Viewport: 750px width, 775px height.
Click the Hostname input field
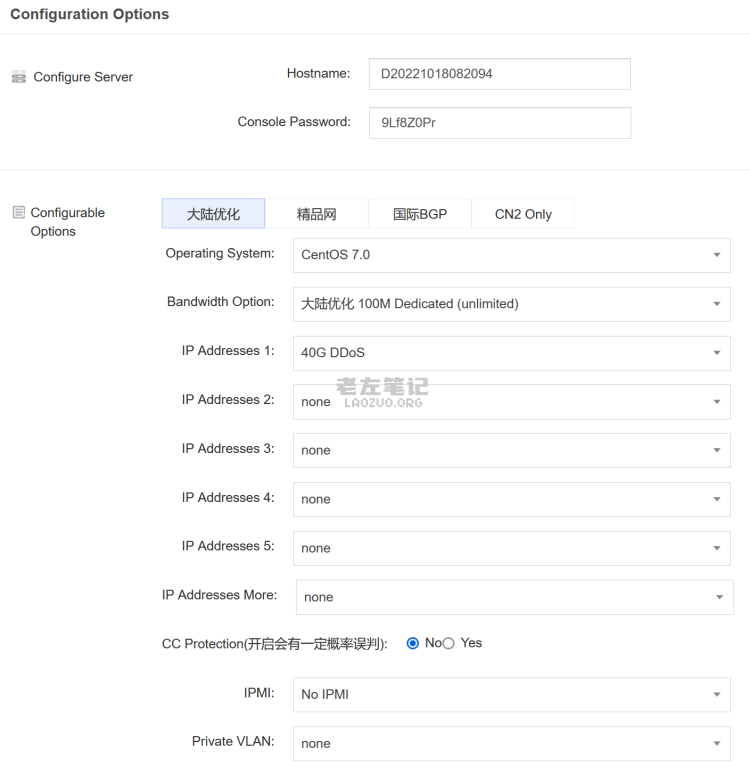[x=499, y=74]
